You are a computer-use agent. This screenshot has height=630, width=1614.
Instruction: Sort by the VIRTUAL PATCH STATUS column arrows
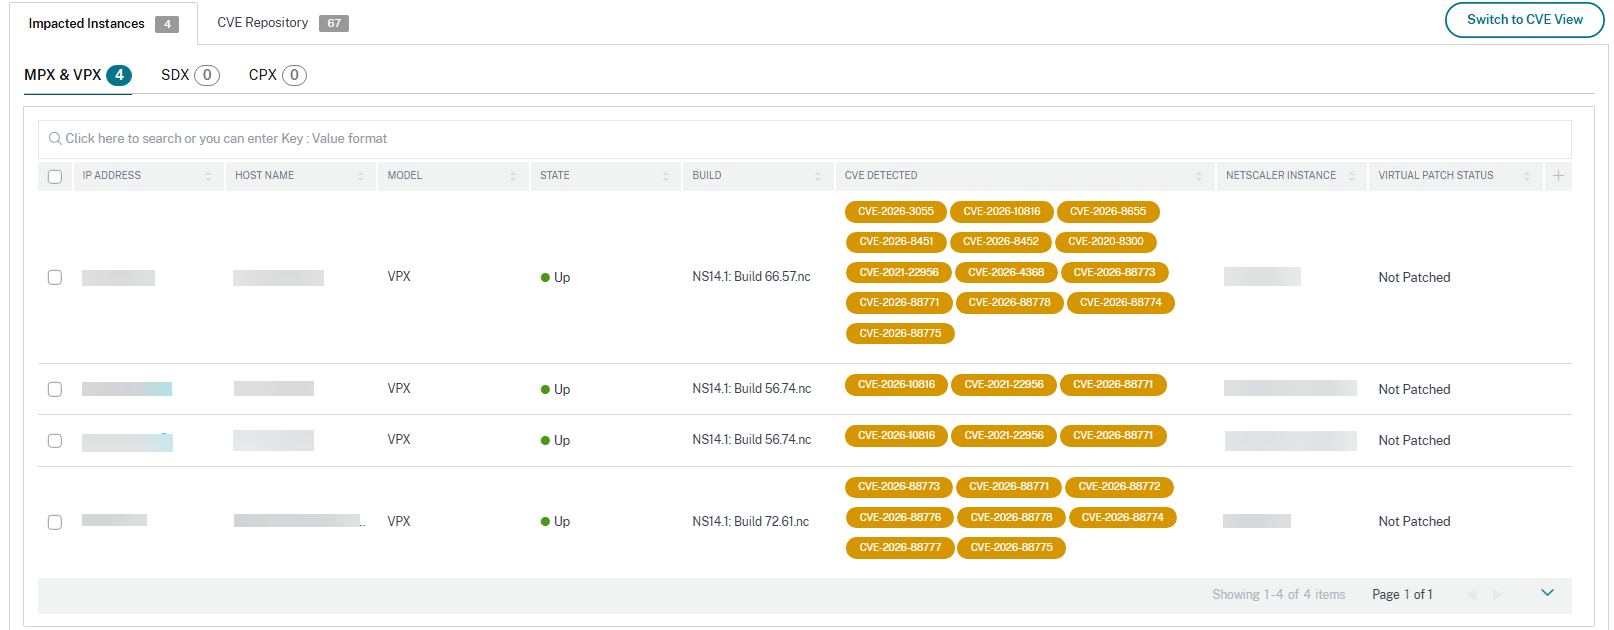pyautogui.click(x=1527, y=176)
